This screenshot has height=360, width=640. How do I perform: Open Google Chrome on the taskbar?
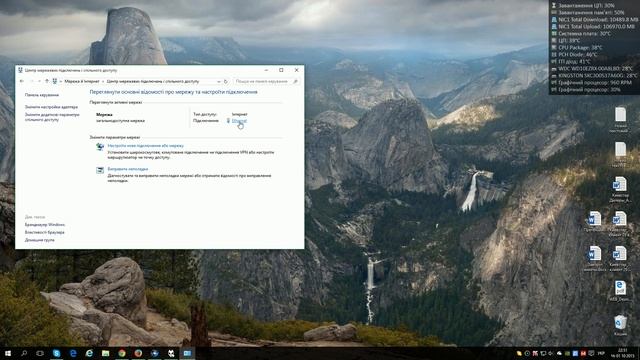122,353
